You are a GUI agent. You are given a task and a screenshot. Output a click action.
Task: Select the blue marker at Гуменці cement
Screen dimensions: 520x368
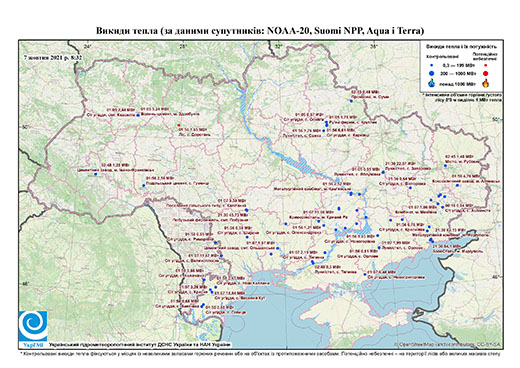[x=144, y=185]
